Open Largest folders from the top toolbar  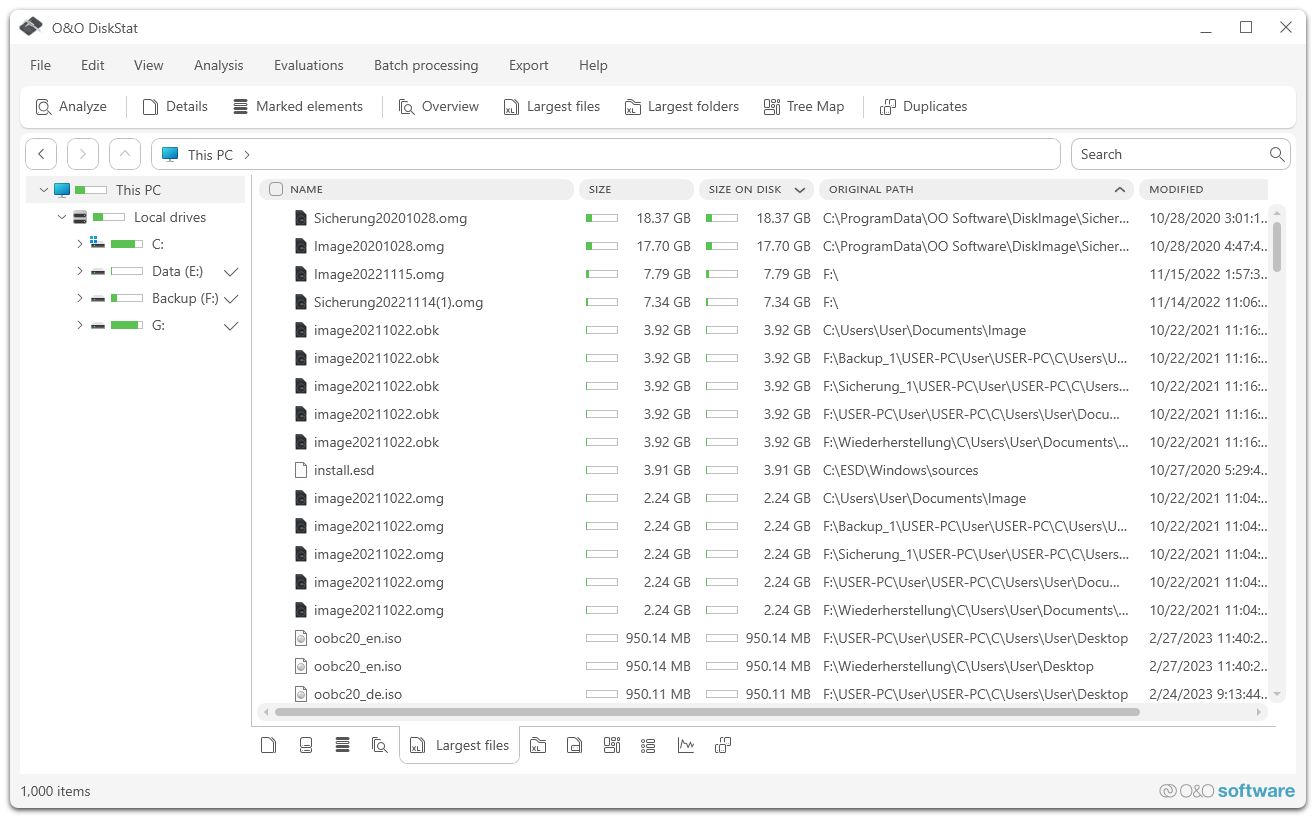682,107
